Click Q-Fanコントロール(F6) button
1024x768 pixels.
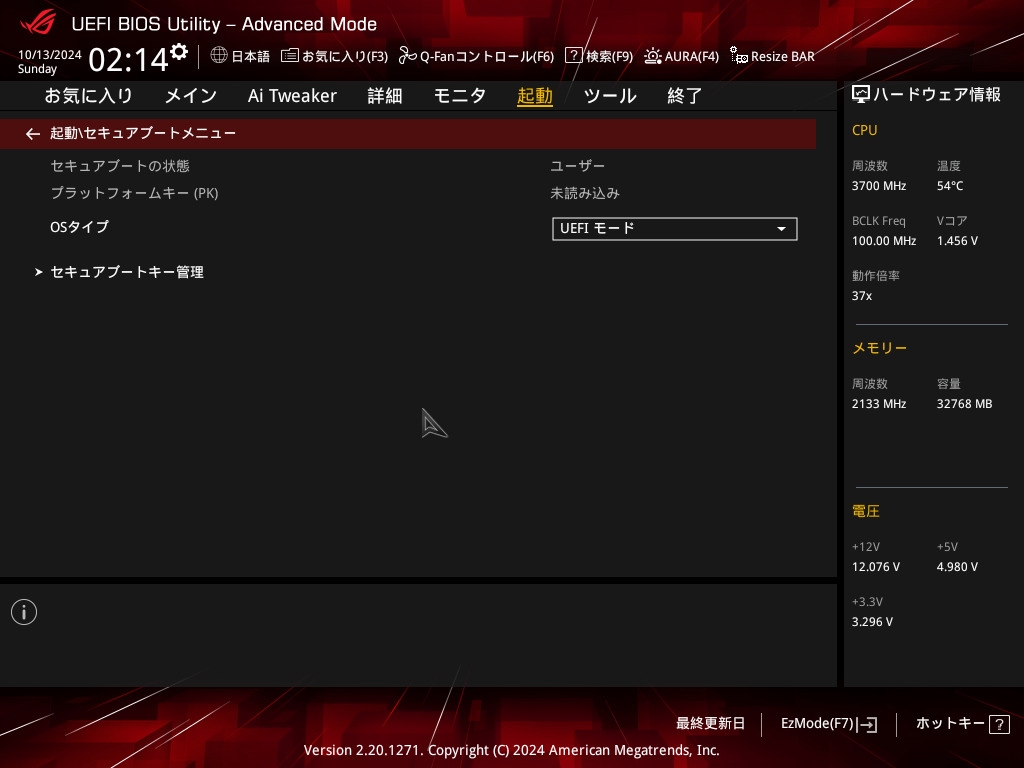(x=476, y=56)
